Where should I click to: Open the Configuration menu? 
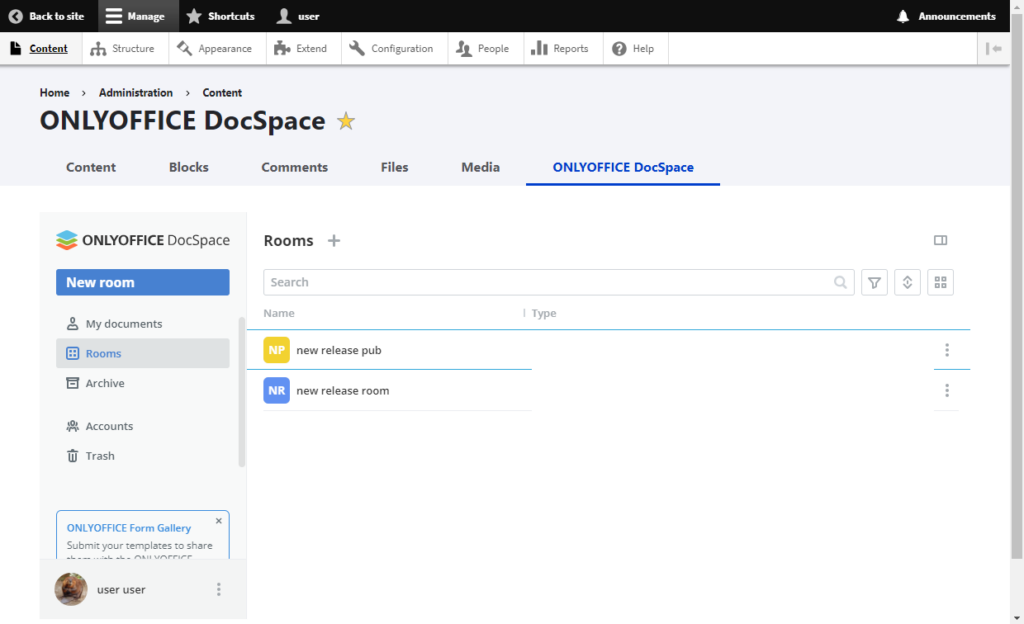(393, 47)
